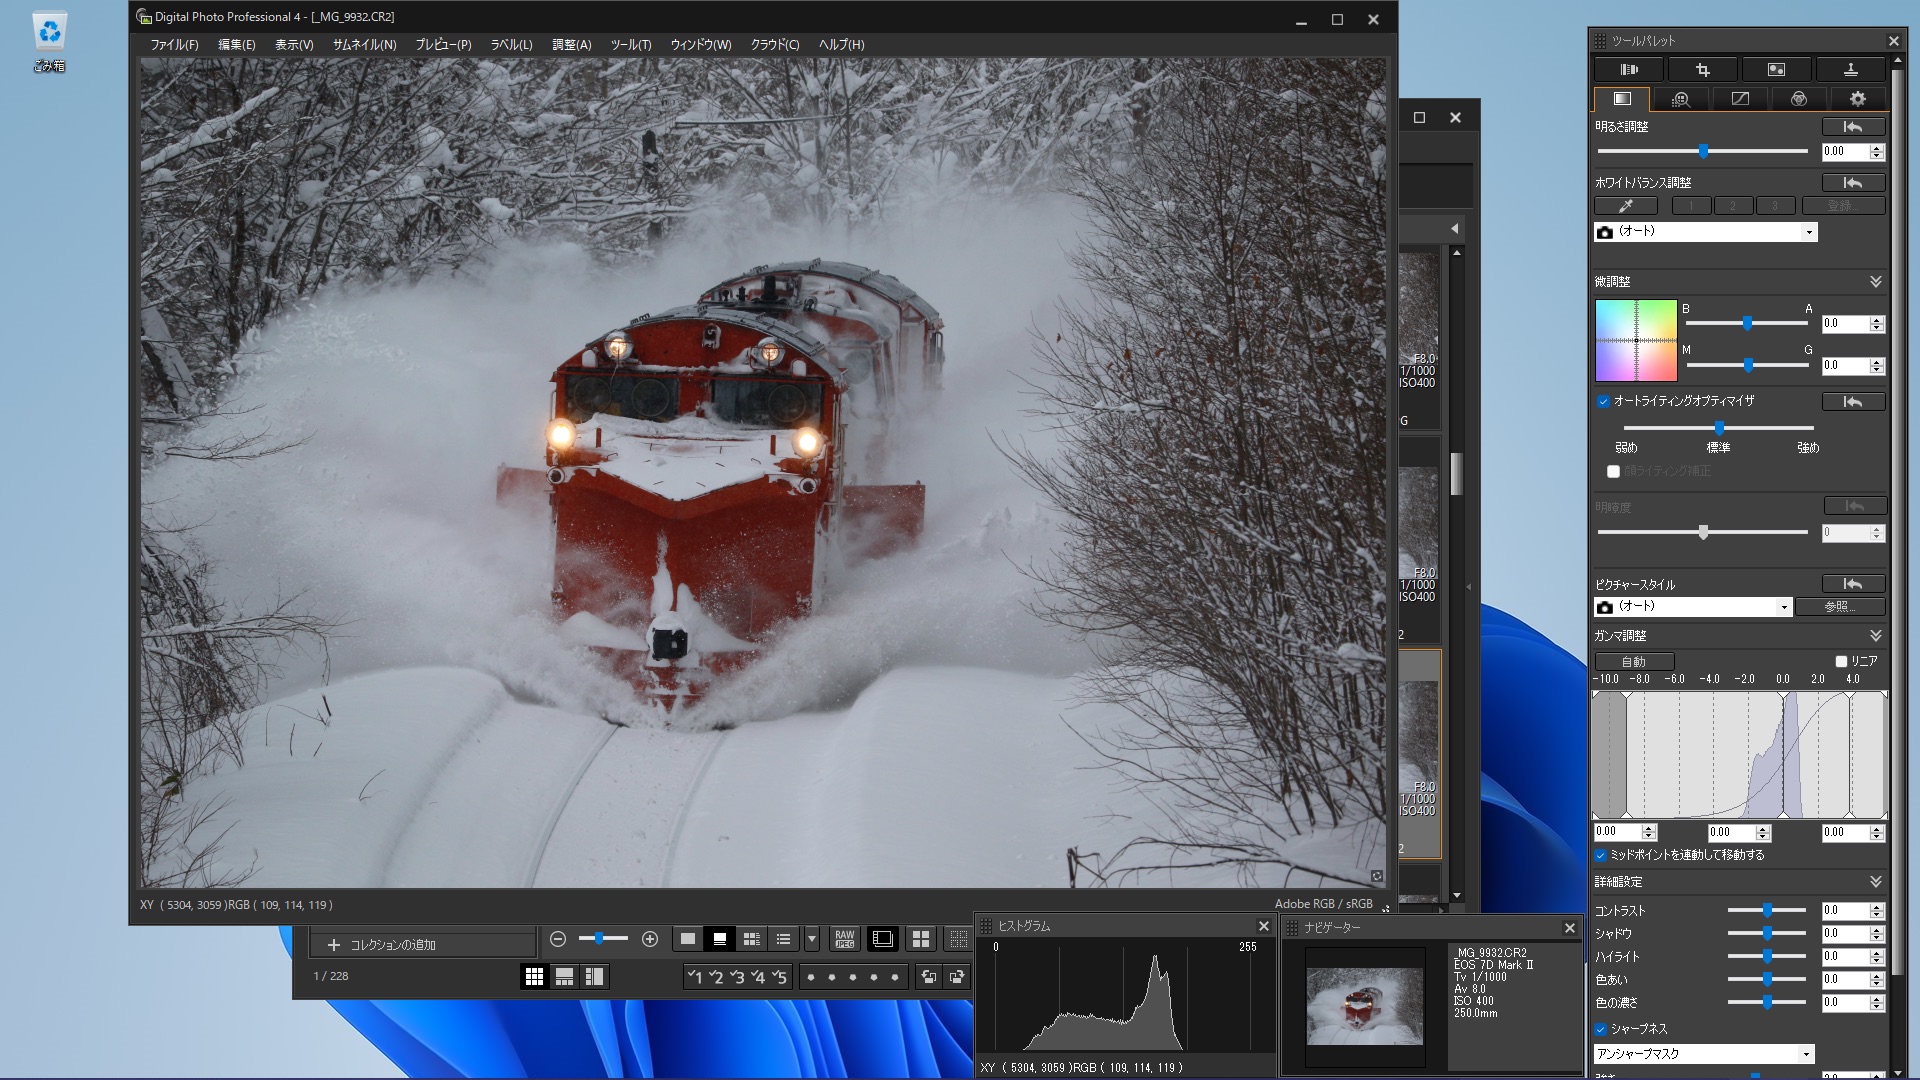Select the thumbnail list view icon
The width and height of the screenshot is (1920, 1080).
783,939
